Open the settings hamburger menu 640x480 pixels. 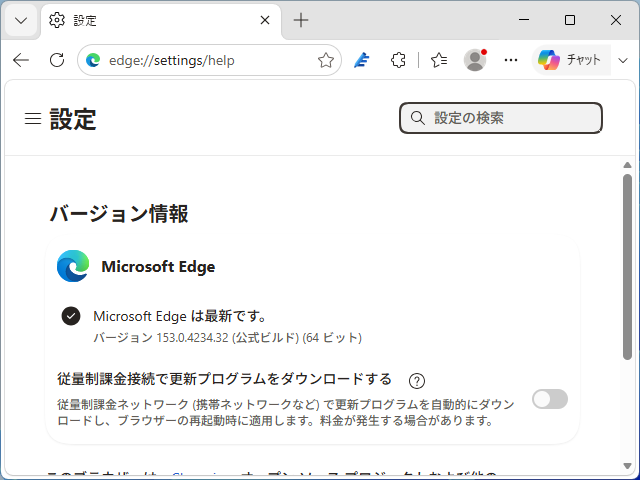coord(33,119)
